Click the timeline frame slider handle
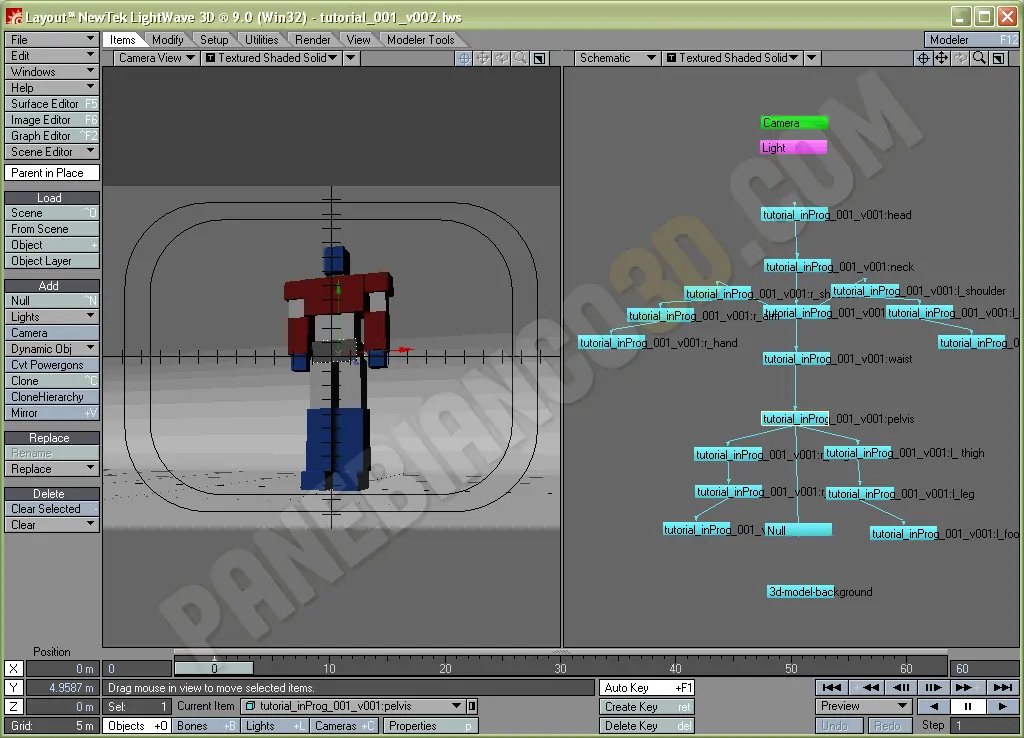 214,668
